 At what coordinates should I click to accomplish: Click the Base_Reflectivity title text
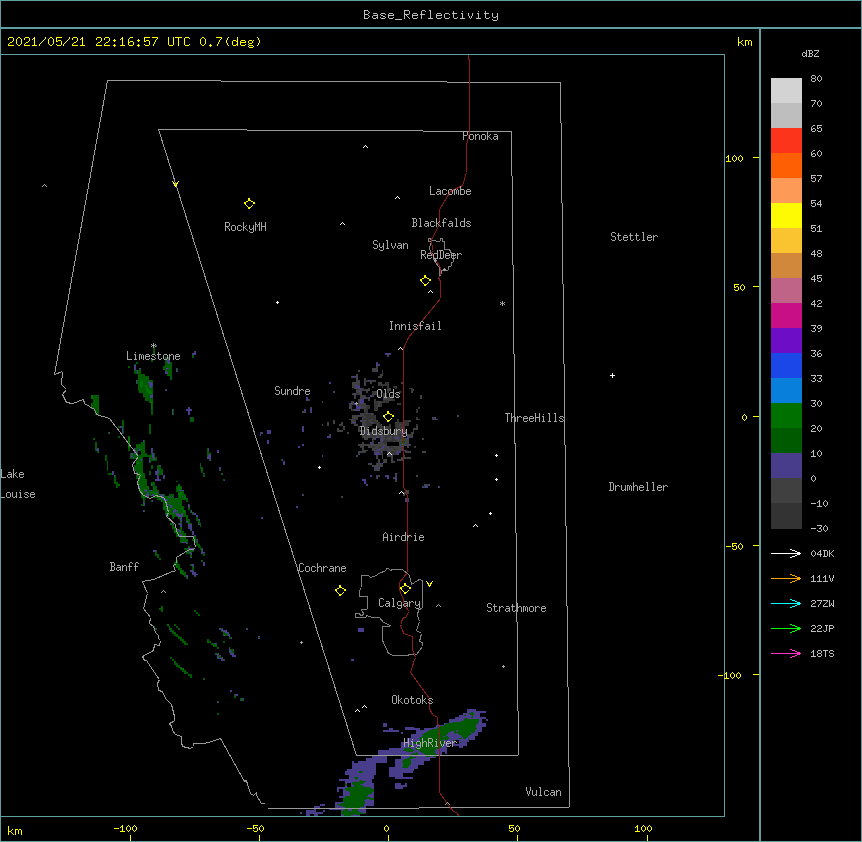pos(431,15)
